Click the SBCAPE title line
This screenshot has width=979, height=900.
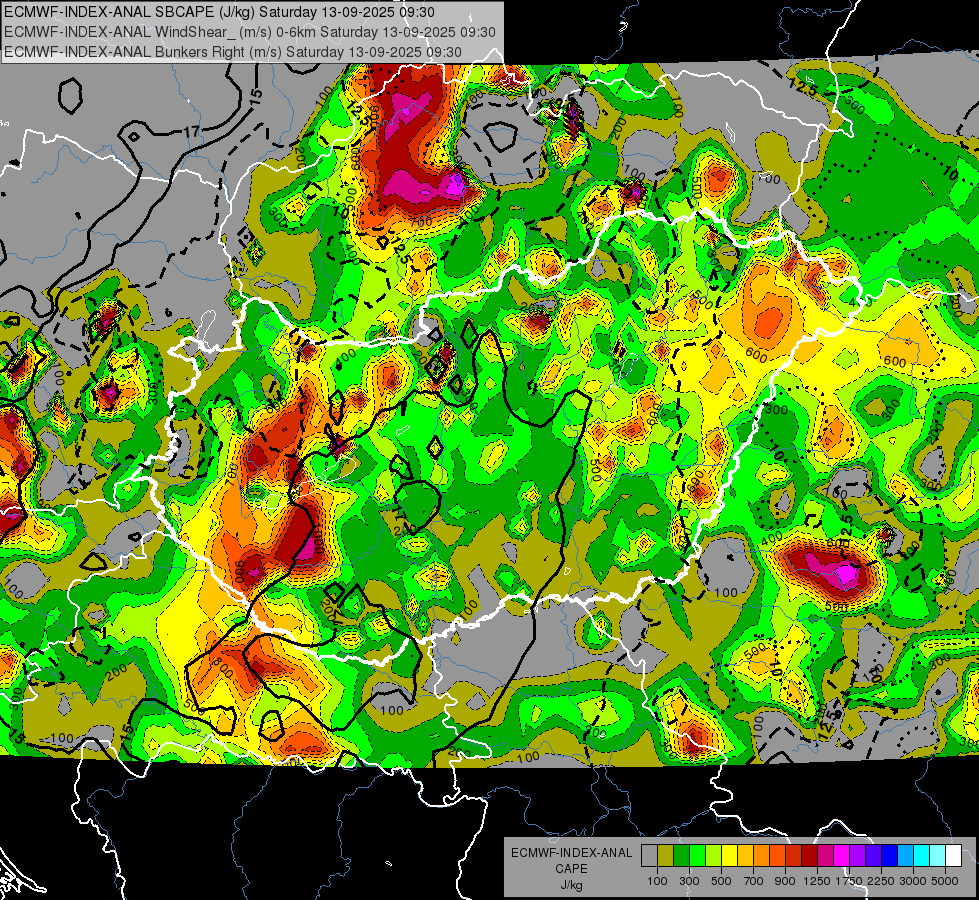pyautogui.click(x=219, y=12)
